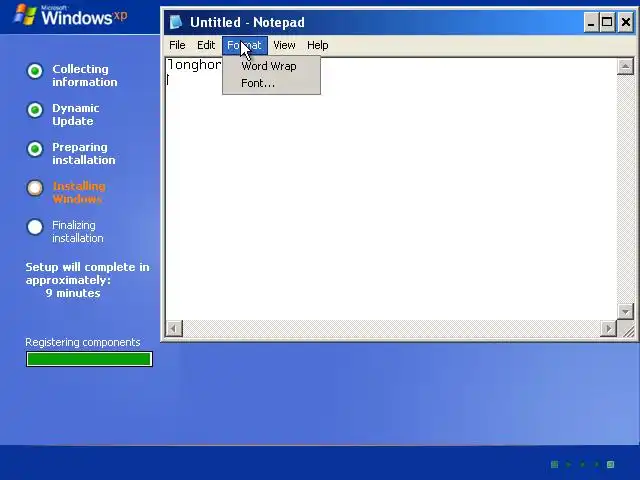The height and width of the screenshot is (480, 640).
Task: Minimize the Notepad window
Action: click(591, 22)
